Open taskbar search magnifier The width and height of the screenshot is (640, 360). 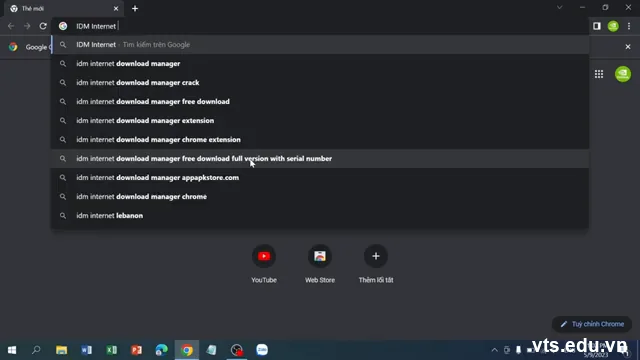(36, 350)
